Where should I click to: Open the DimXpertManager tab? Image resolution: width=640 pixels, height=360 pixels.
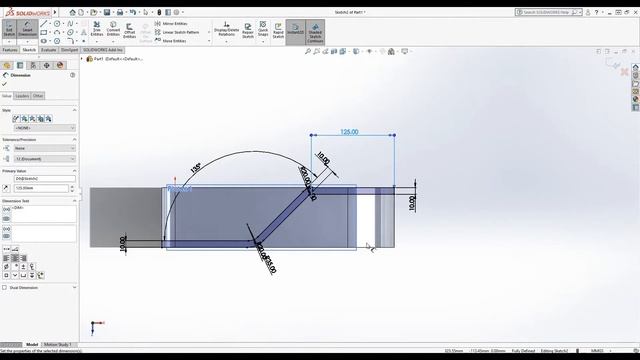click(47, 65)
